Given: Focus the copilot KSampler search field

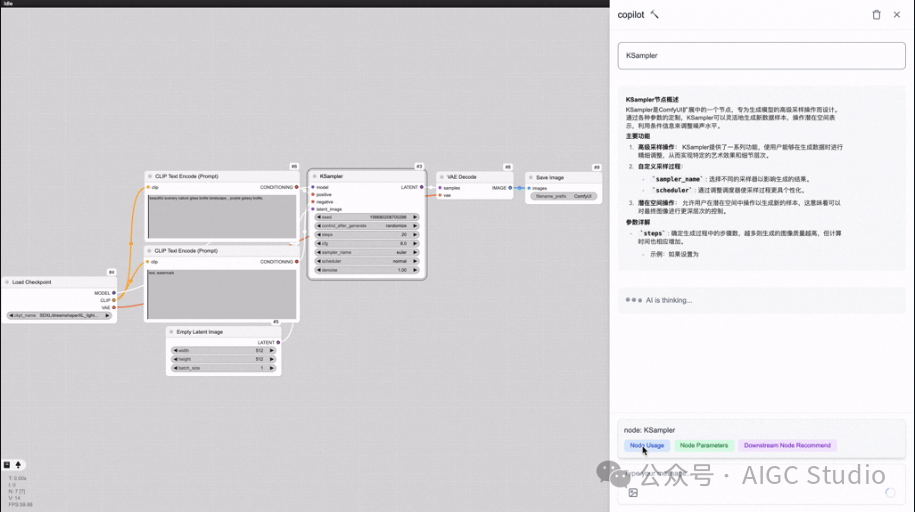Looking at the screenshot, I should coord(762,55).
